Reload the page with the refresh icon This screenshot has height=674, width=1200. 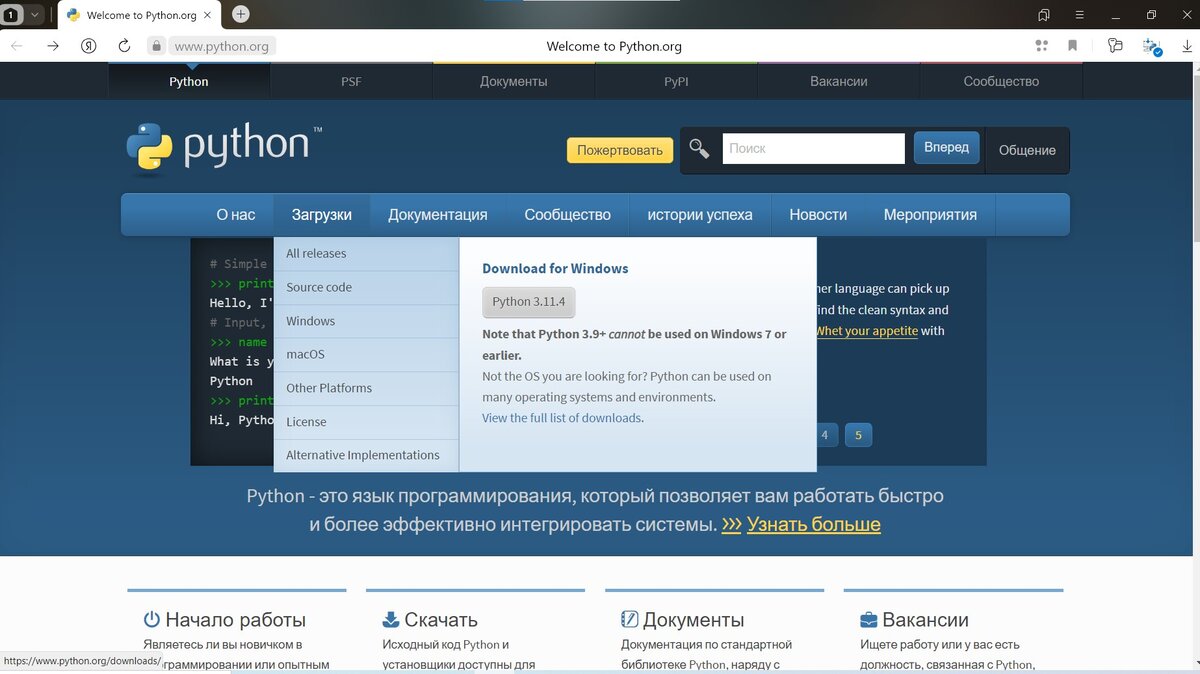coord(124,46)
